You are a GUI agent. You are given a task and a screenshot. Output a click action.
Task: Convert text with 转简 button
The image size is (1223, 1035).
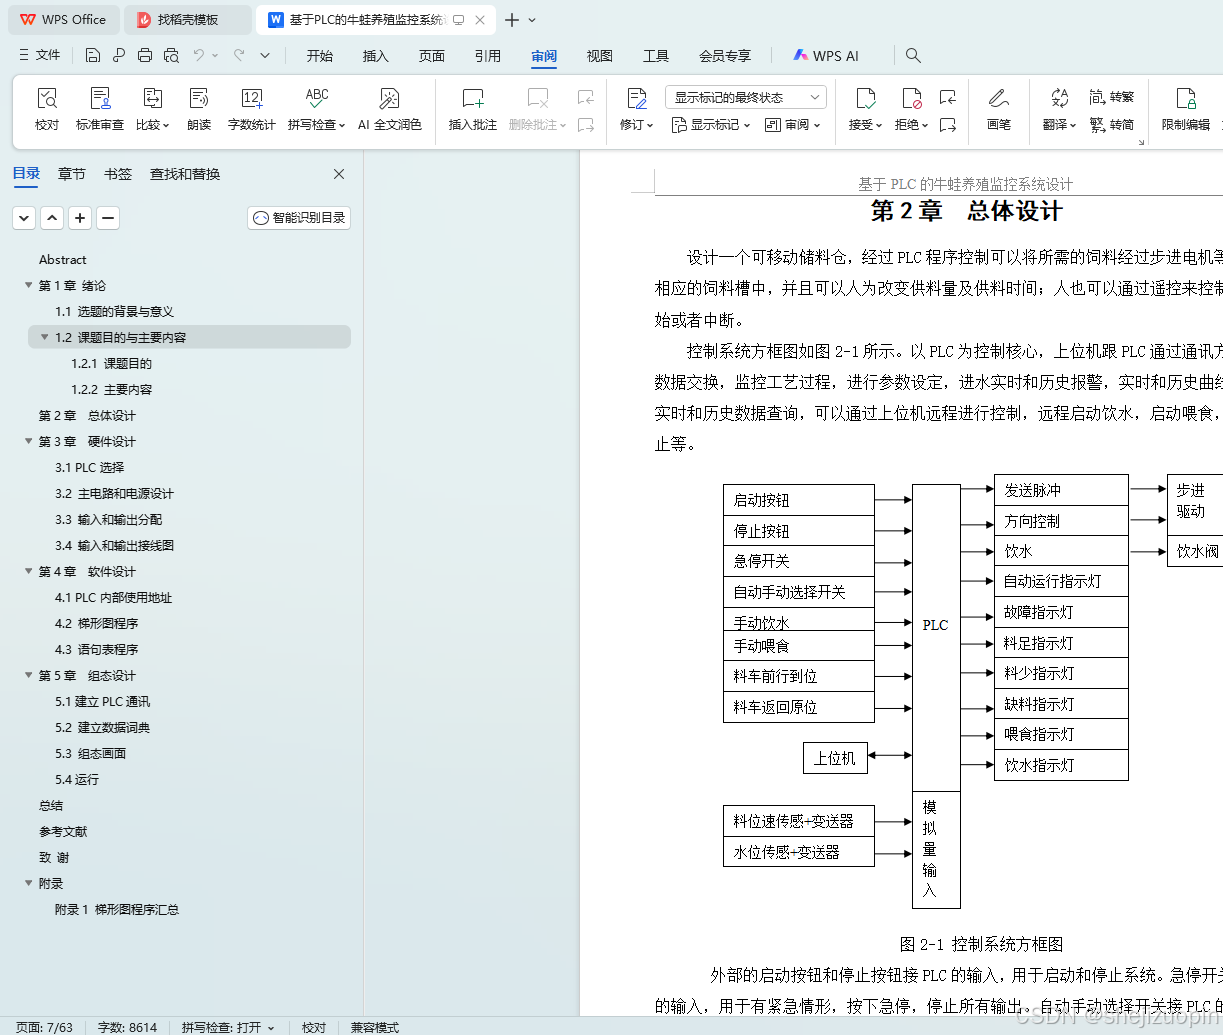pos(1112,125)
